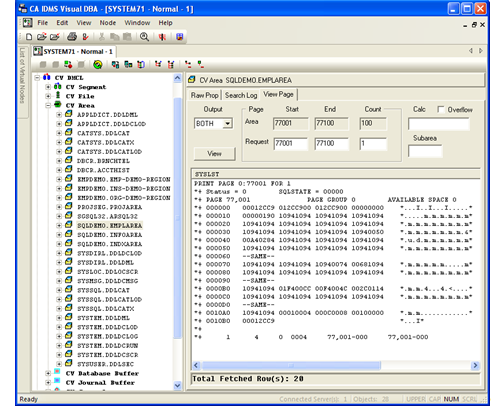Click the green-topped branch icon at the SYSTEM71 toolbar end

click(x=201, y=64)
